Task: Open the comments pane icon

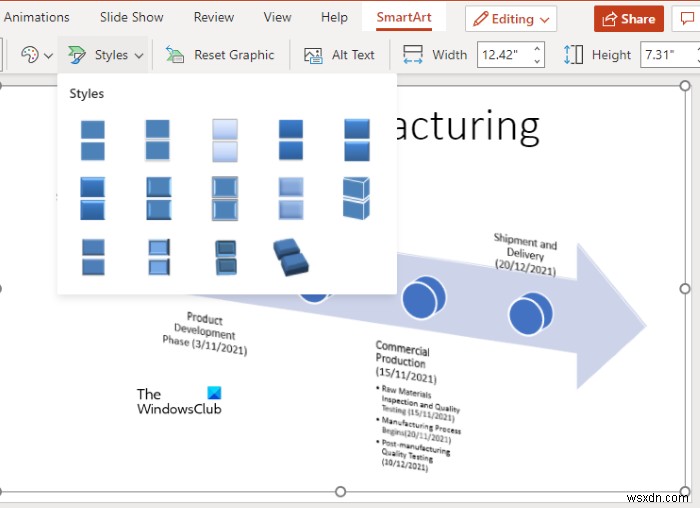Action: 688,19
